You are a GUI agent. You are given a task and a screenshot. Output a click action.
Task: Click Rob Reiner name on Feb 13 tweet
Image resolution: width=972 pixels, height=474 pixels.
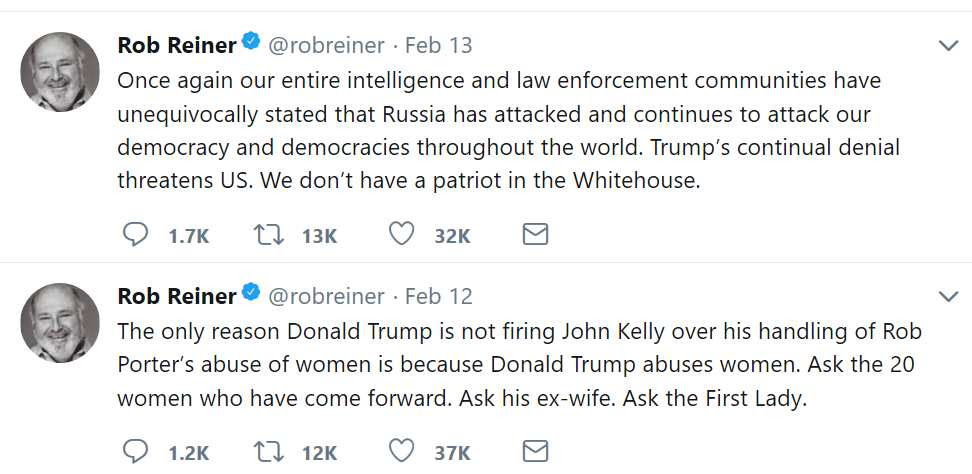click(x=177, y=45)
